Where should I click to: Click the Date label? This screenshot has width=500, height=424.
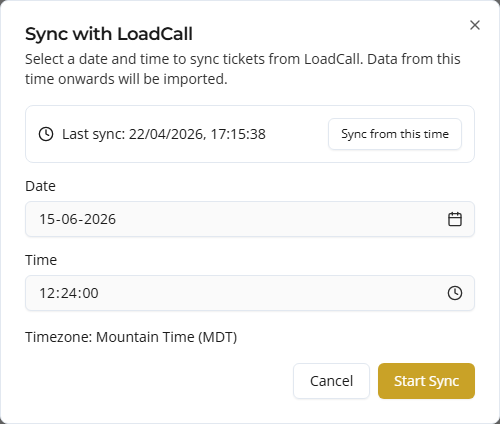40,186
